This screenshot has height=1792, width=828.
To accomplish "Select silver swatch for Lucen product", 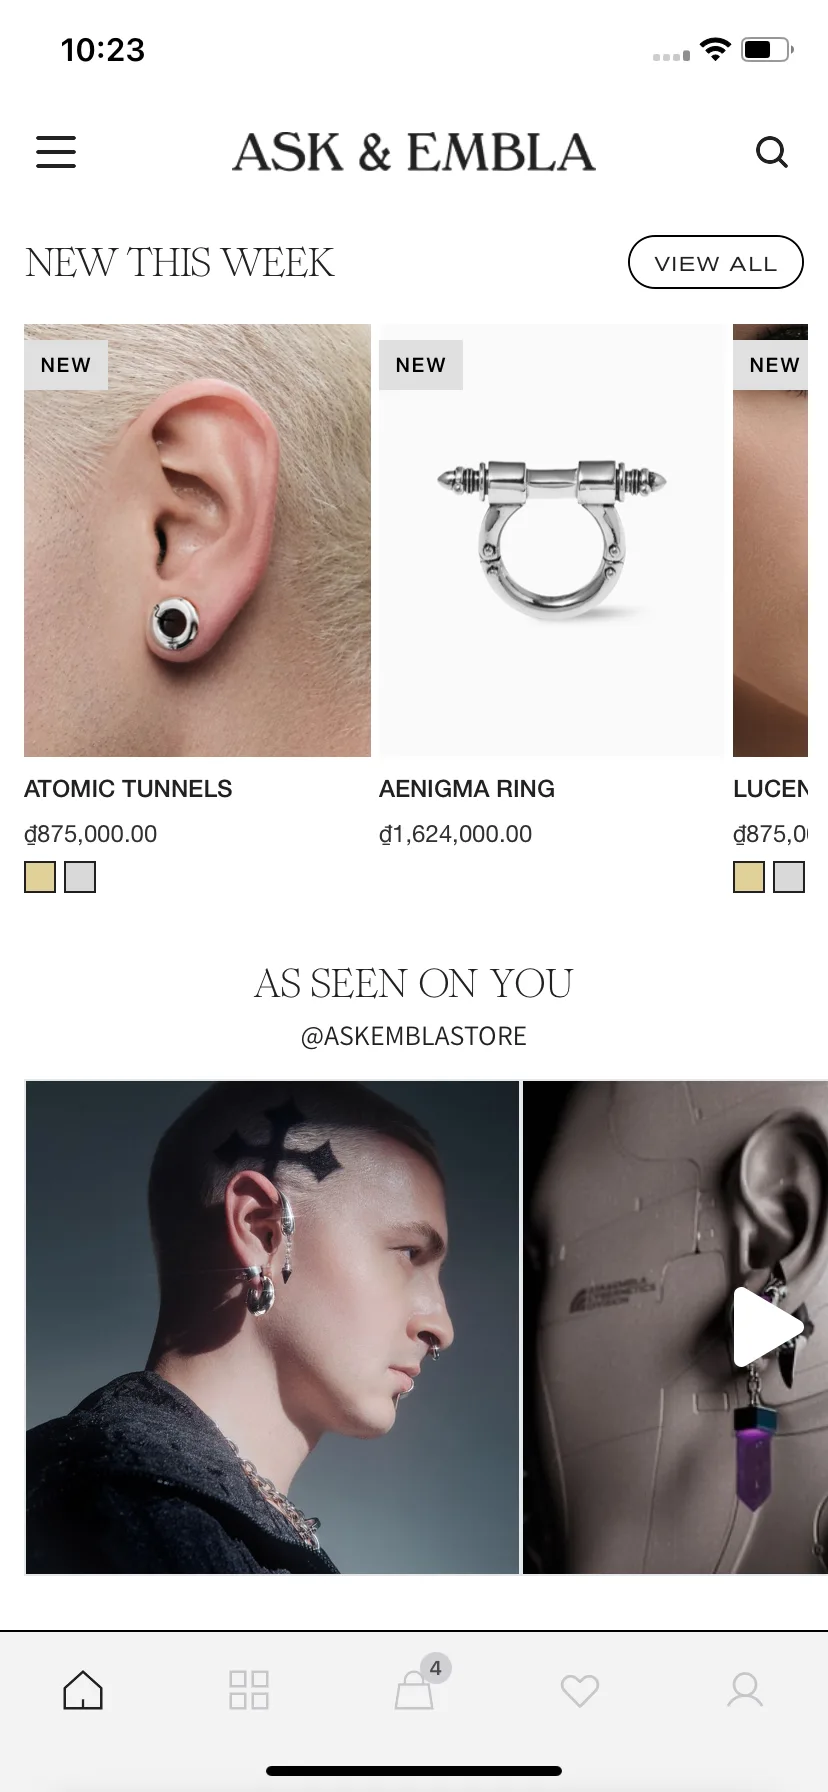I will point(789,877).
